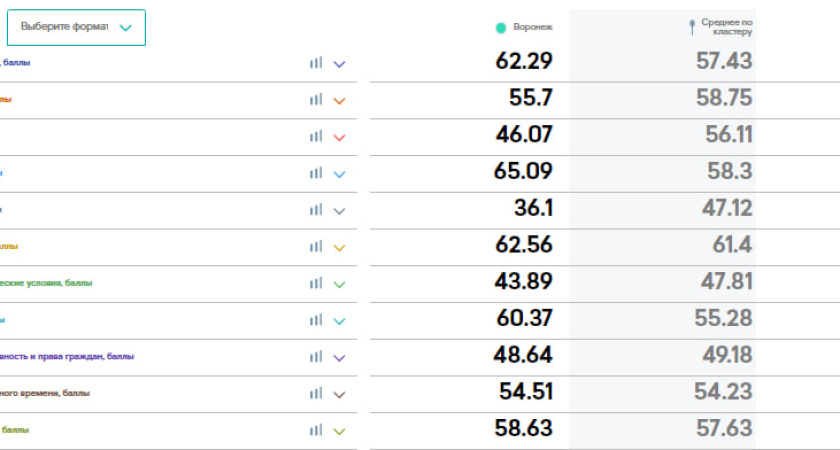Open chart icon for the 62.56 row
Image resolution: width=840 pixels, height=450 pixels.
coord(316,247)
